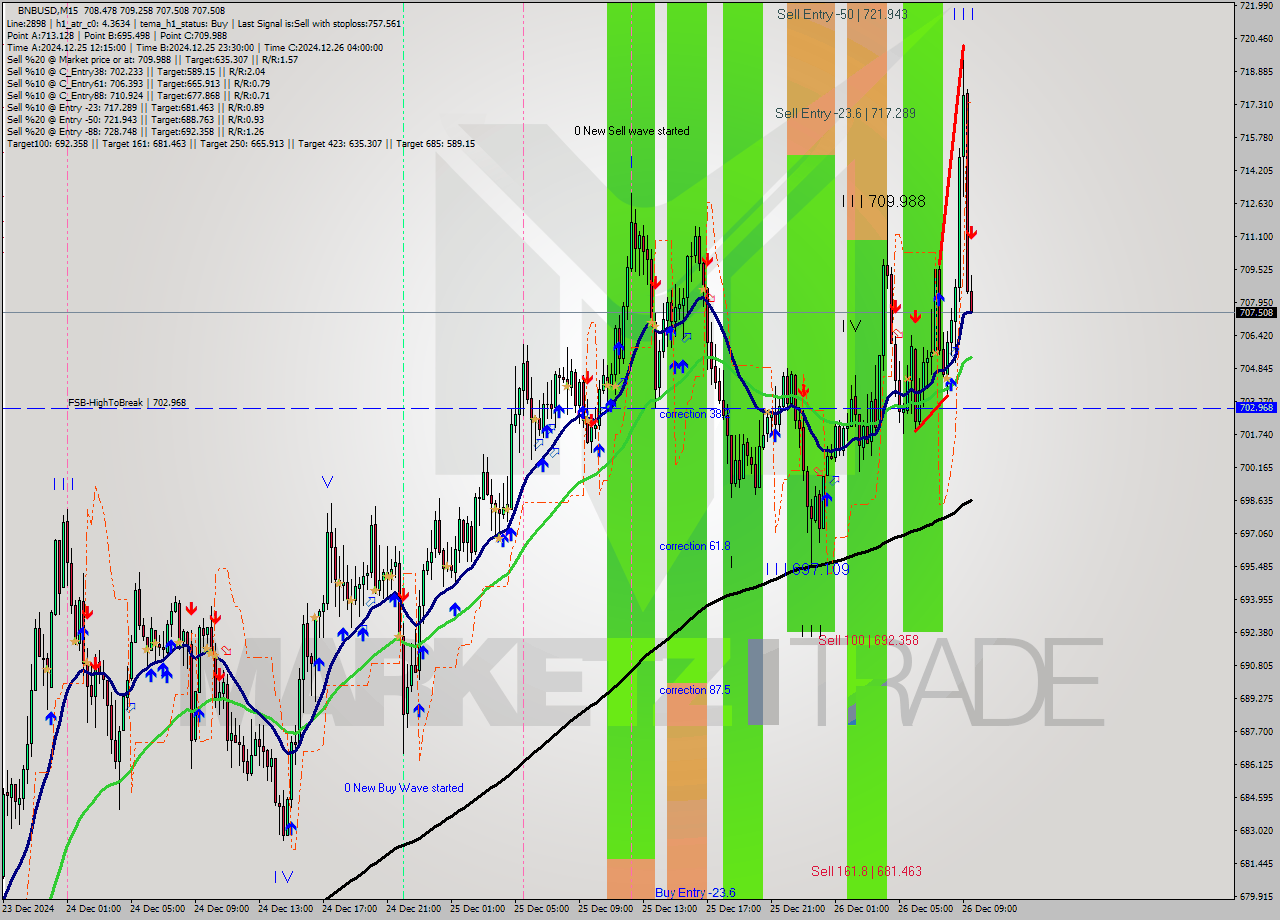Image resolution: width=1280 pixels, height=920 pixels.
Task: Select the '0 New Buy Wave started' label
Action: (404, 788)
